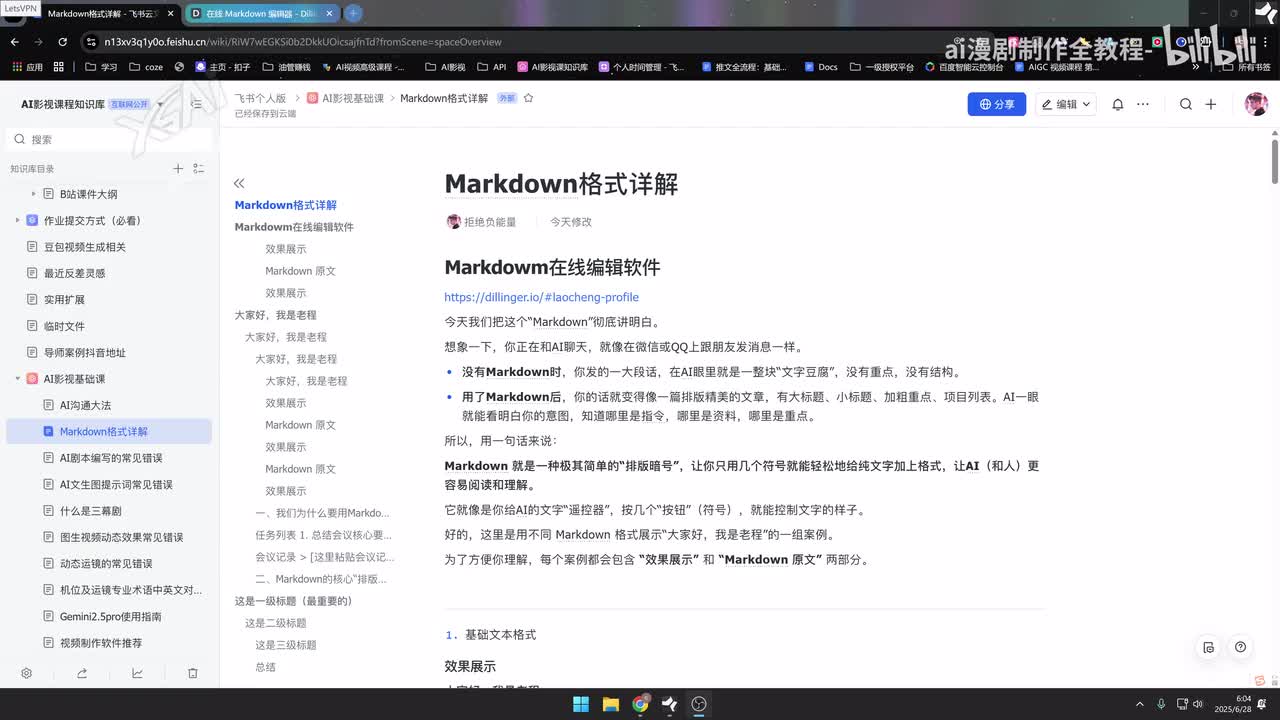Click the plus icon in the header
Screen dimensions: 1280x720
[x=1211, y=104]
